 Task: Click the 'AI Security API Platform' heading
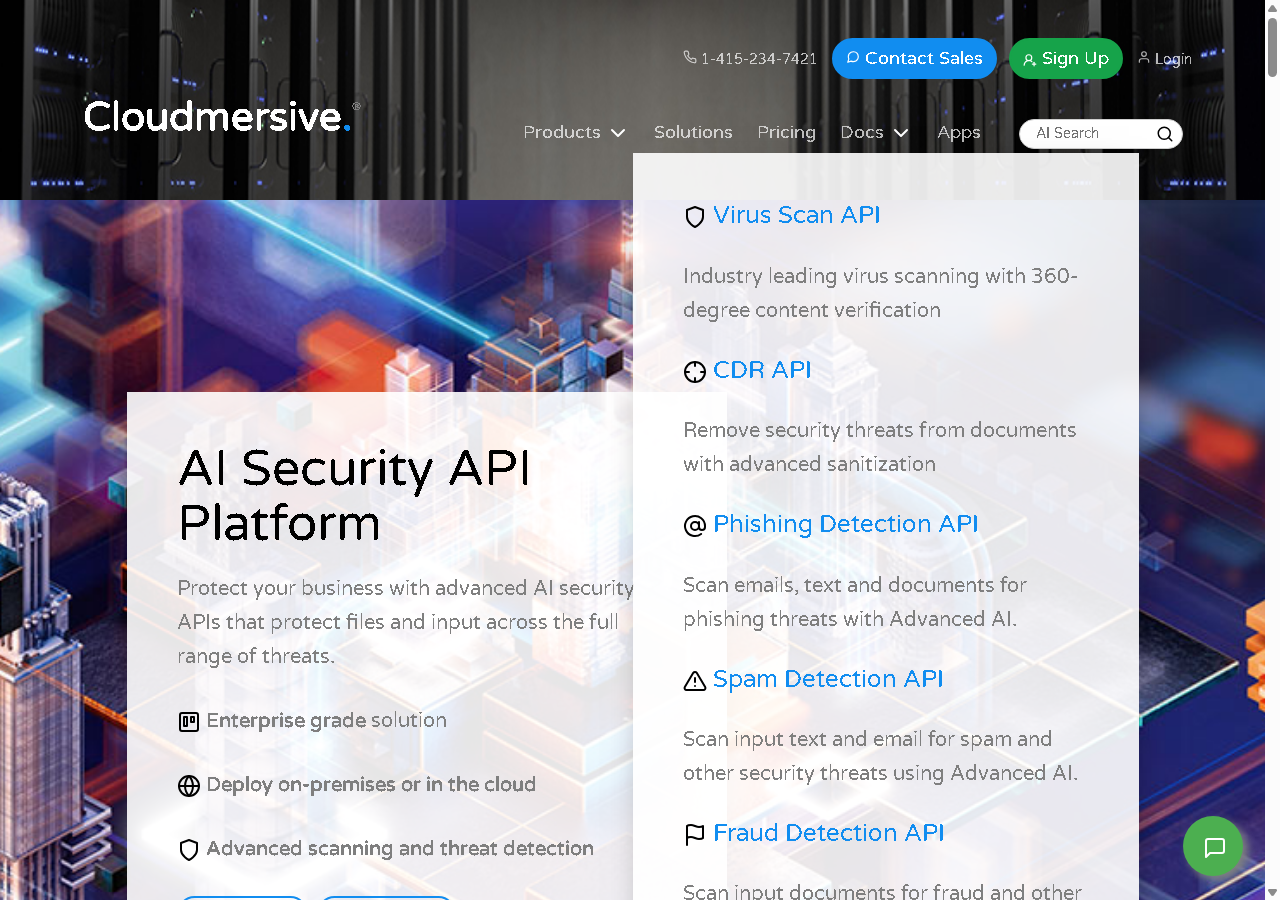355,496
